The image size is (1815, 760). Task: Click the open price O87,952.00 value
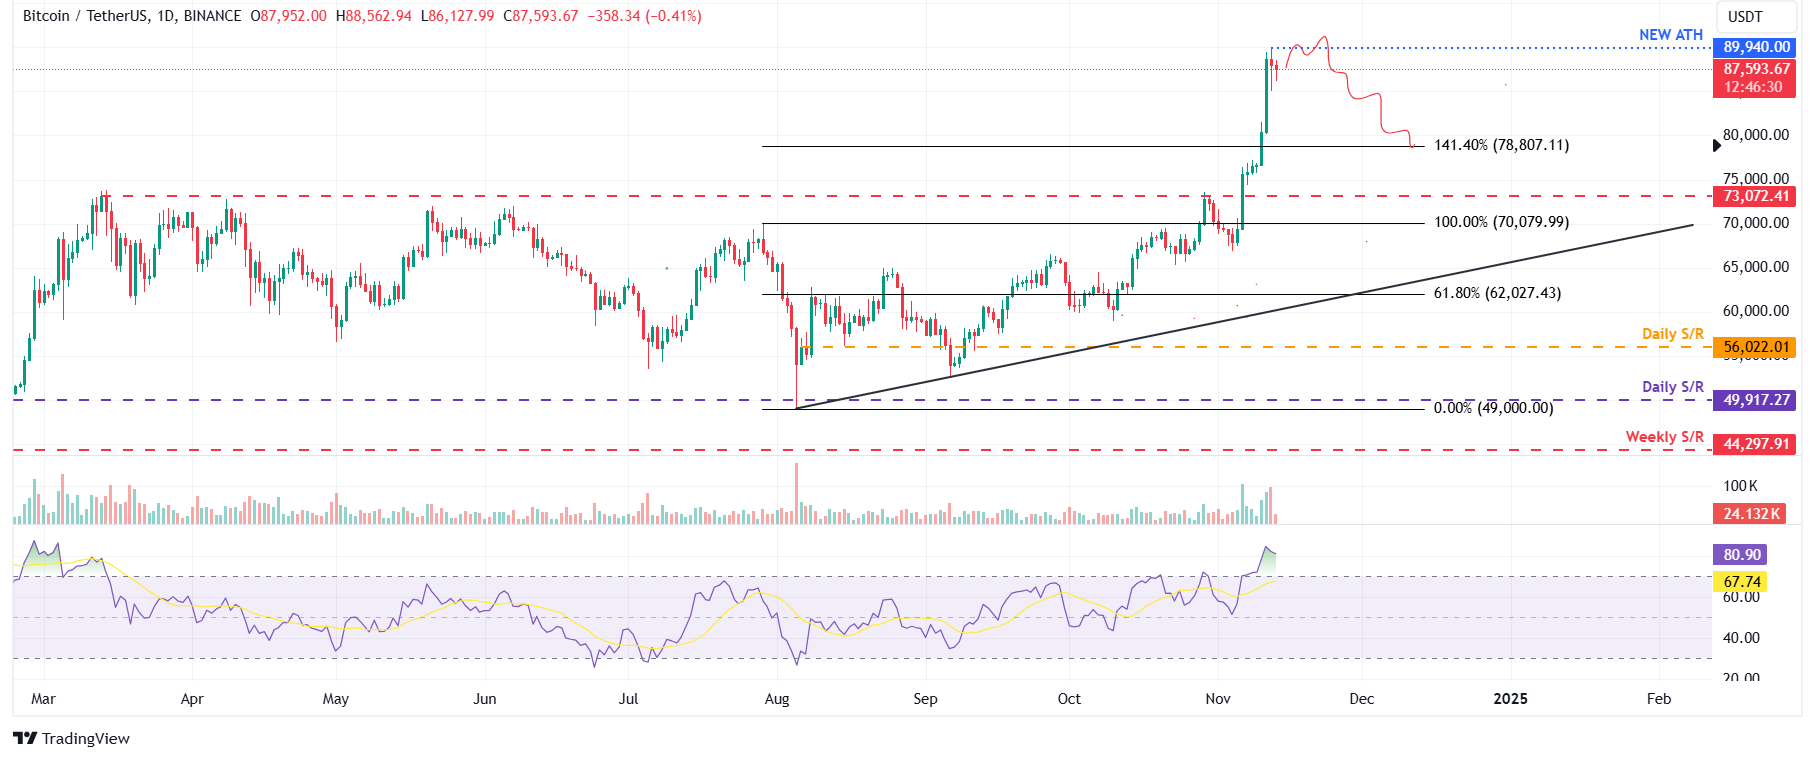[x=288, y=16]
